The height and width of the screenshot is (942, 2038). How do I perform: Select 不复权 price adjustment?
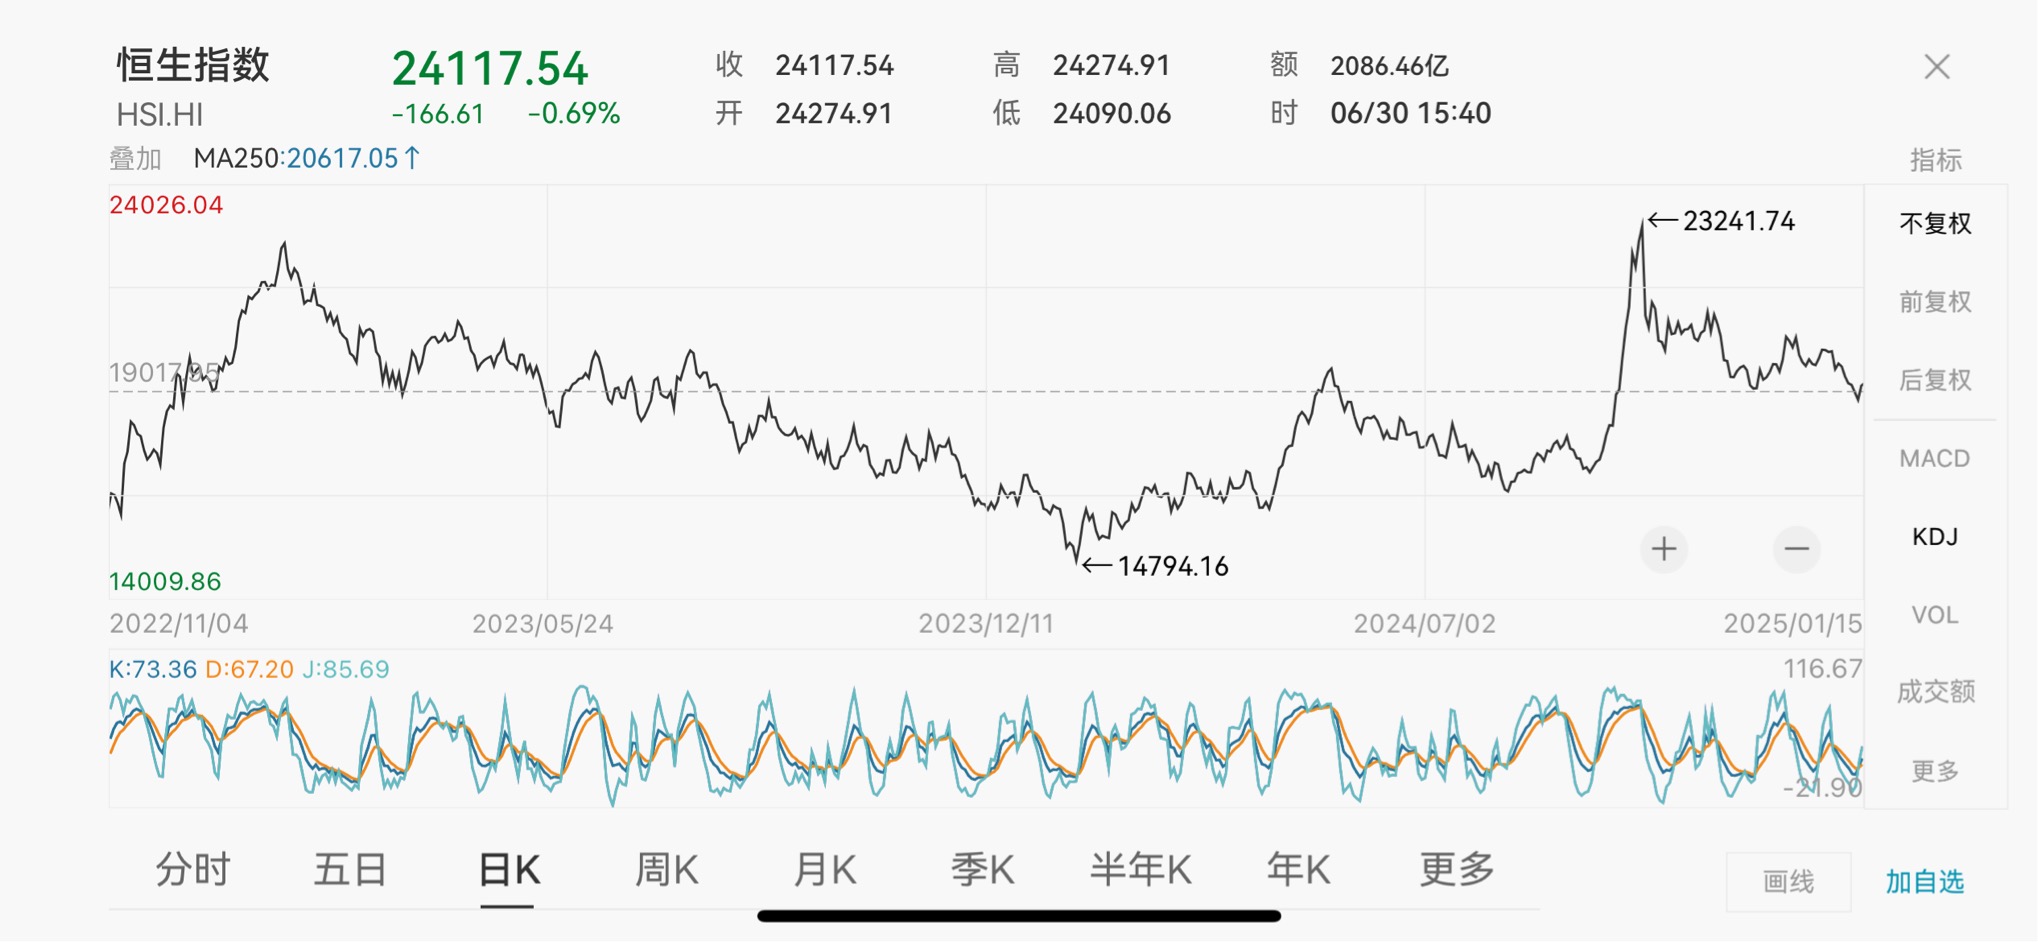(1935, 223)
